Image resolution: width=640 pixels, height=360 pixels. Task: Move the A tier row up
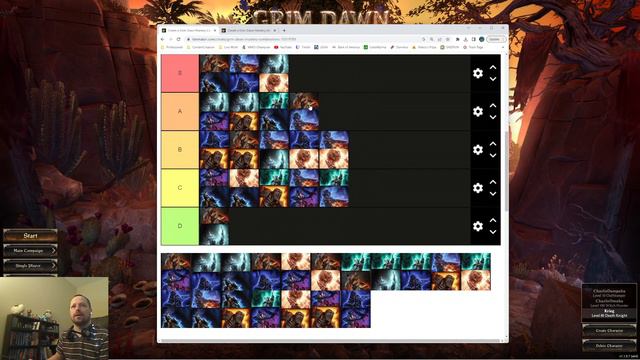[x=493, y=106]
